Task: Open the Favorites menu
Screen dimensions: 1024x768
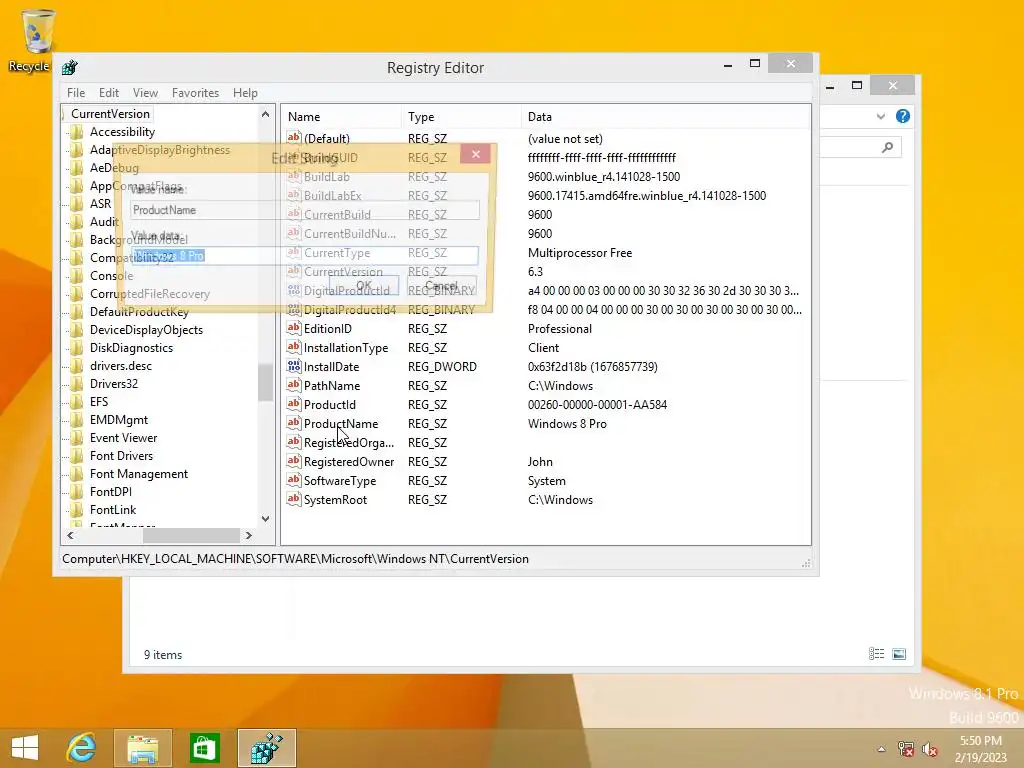Action: pyautogui.click(x=195, y=93)
